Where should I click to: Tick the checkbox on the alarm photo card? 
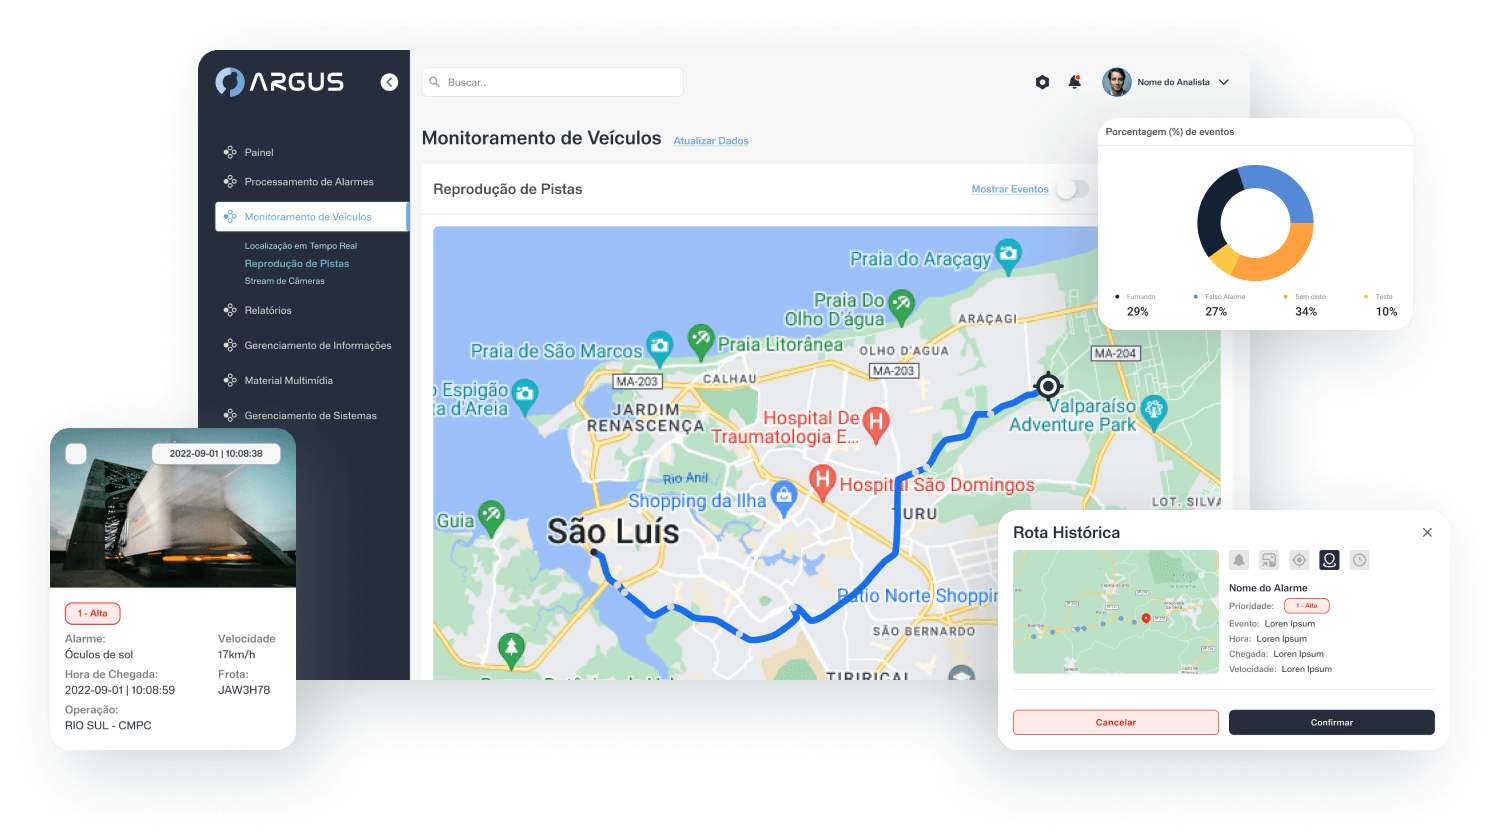click(x=76, y=454)
